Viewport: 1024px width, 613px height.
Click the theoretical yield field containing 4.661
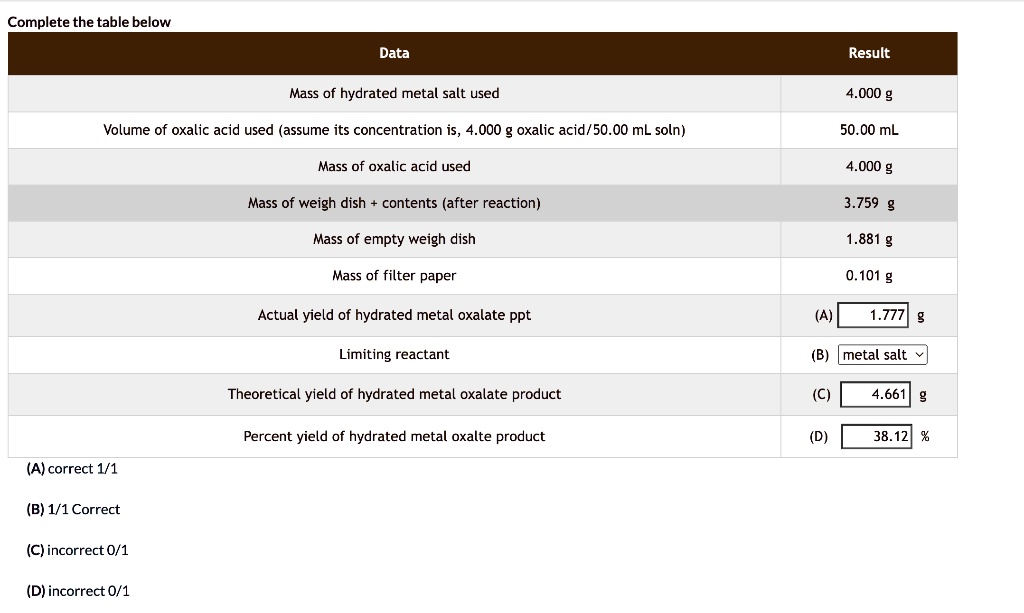874,394
